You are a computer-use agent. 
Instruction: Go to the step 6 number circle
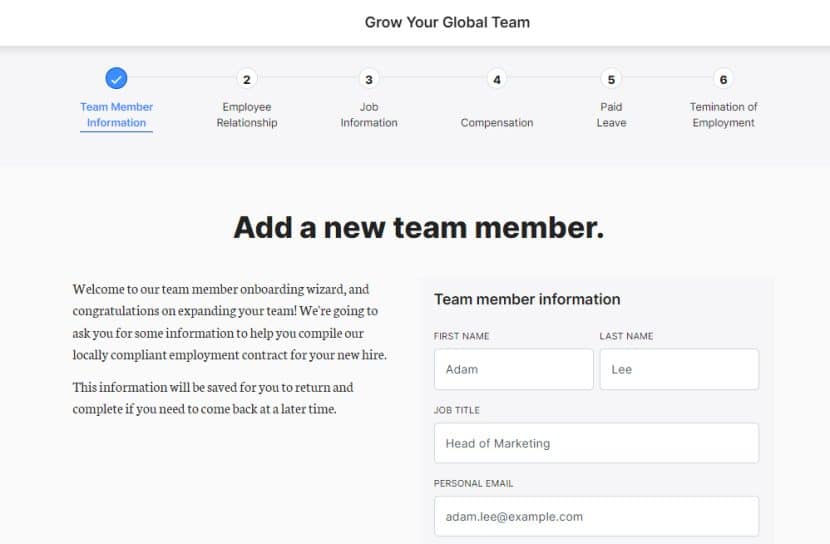tap(723, 79)
